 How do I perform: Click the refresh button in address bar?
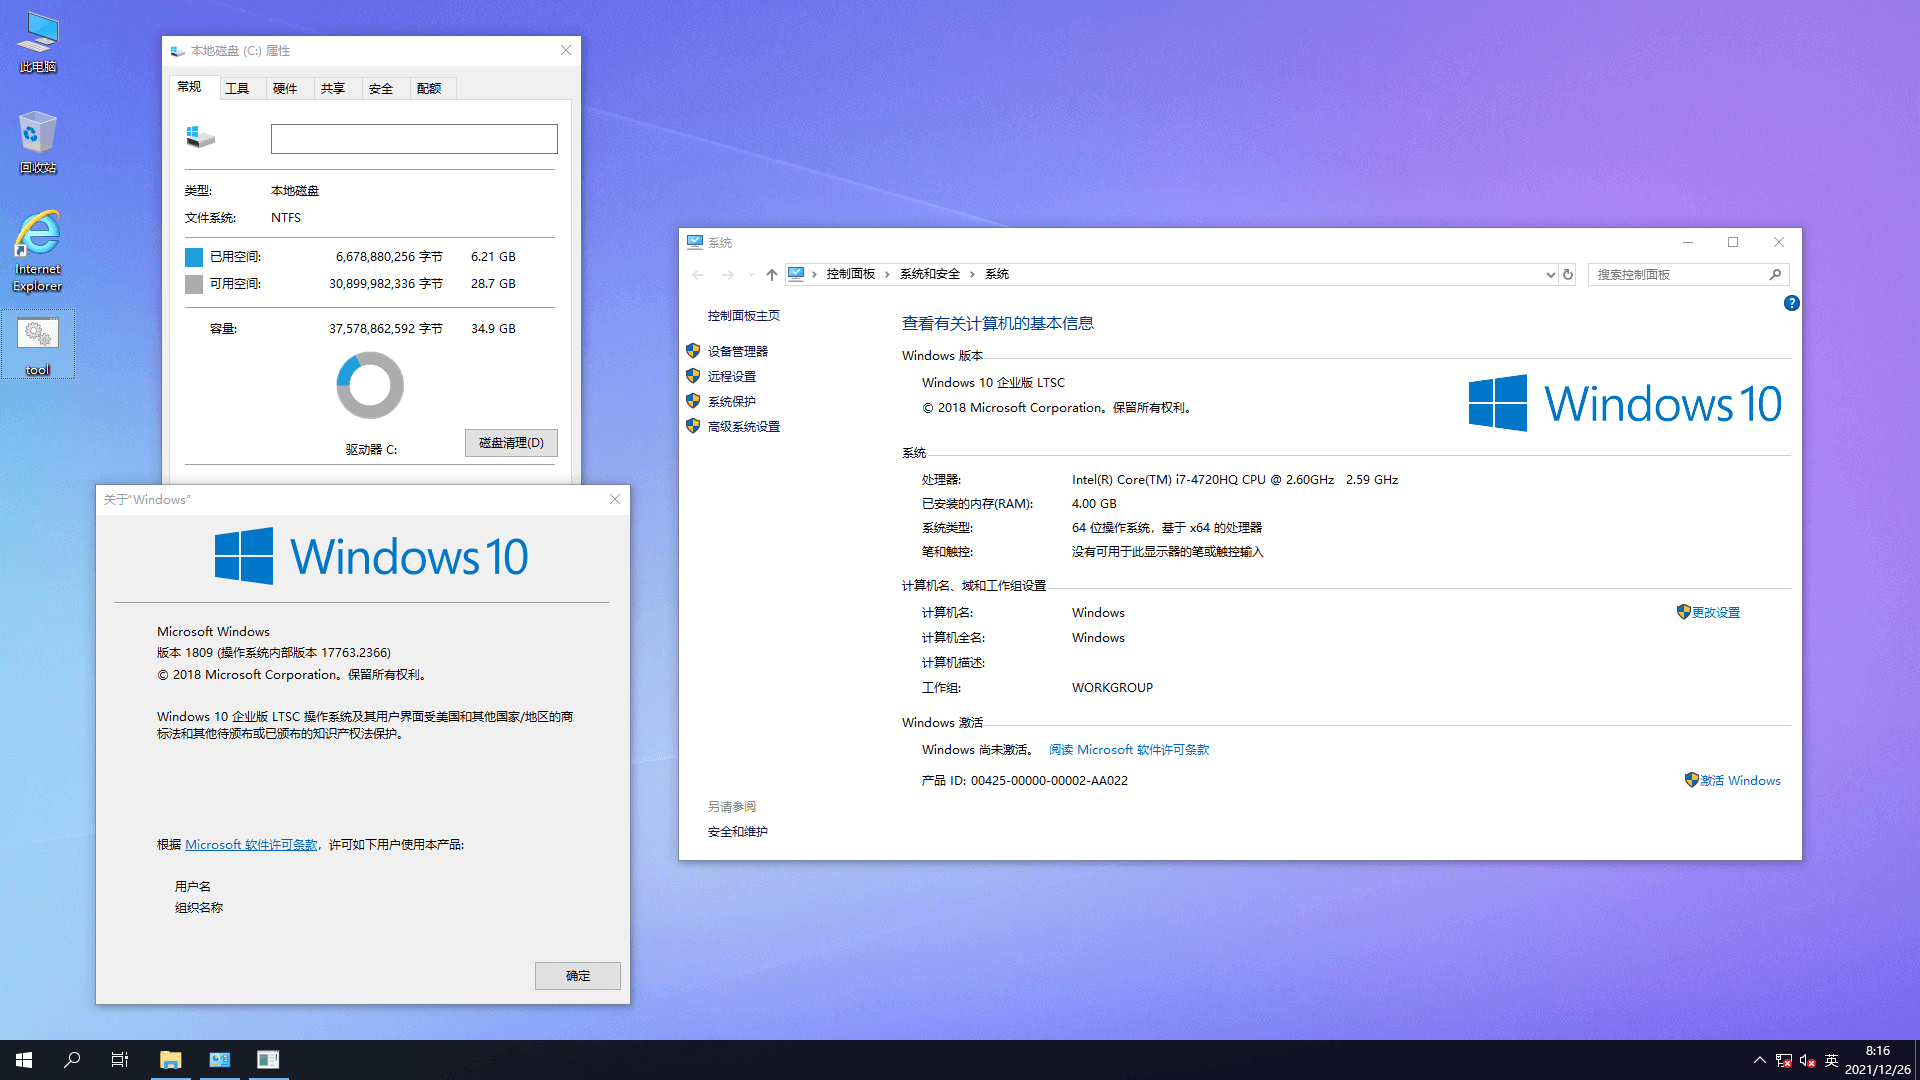pyautogui.click(x=1568, y=274)
